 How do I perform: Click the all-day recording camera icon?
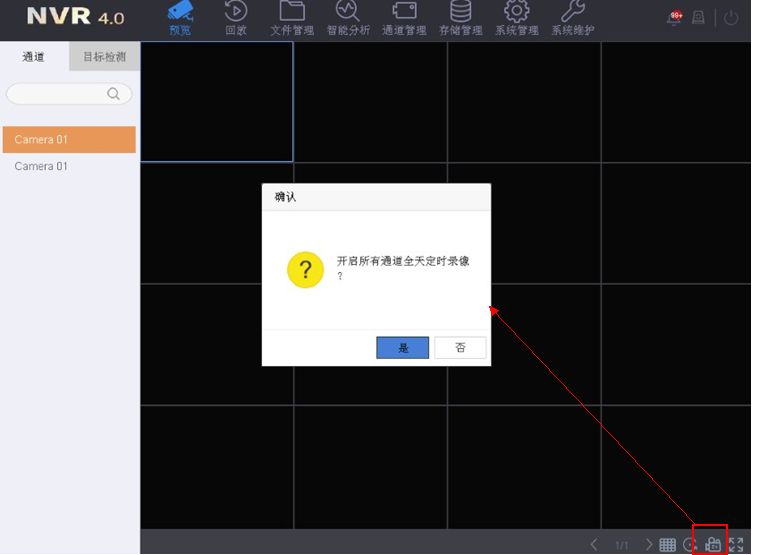click(x=712, y=544)
